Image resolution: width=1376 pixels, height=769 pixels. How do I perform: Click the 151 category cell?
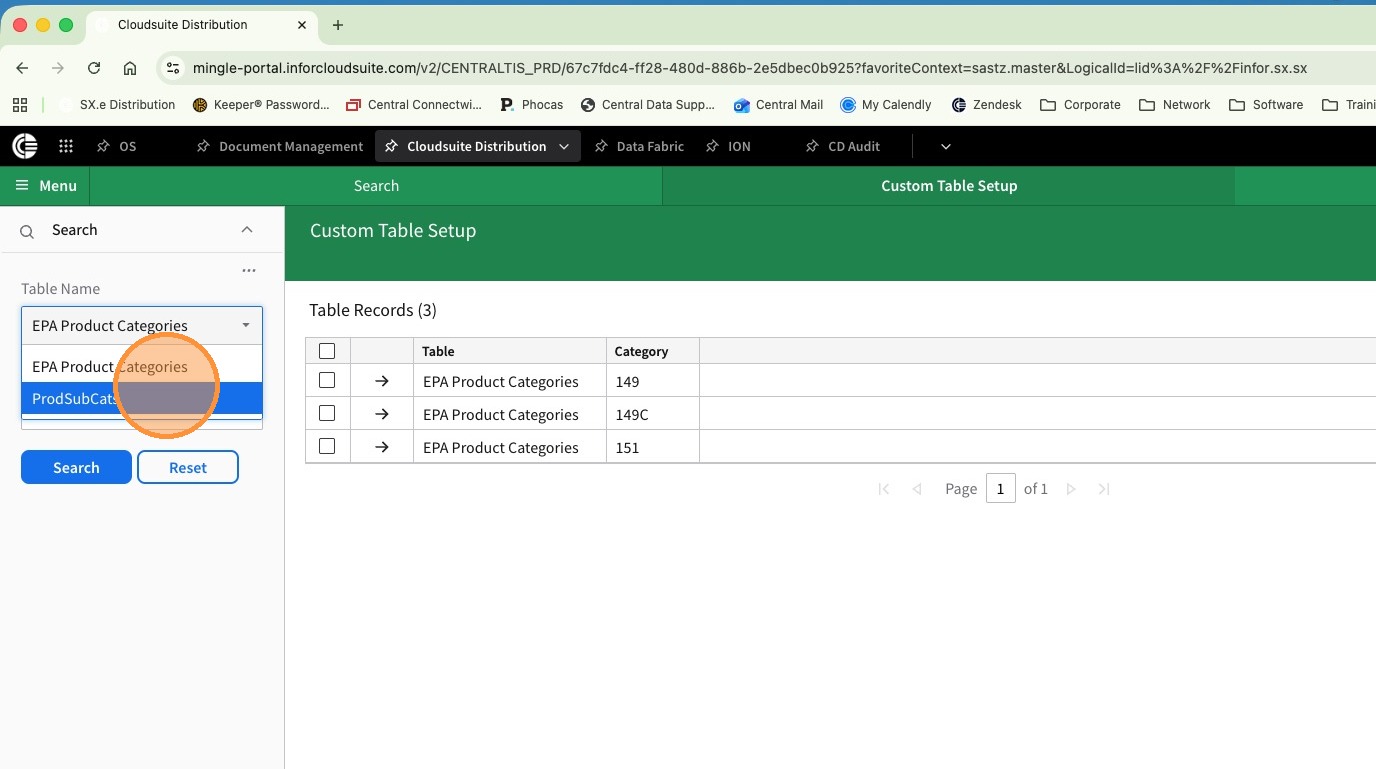point(652,447)
